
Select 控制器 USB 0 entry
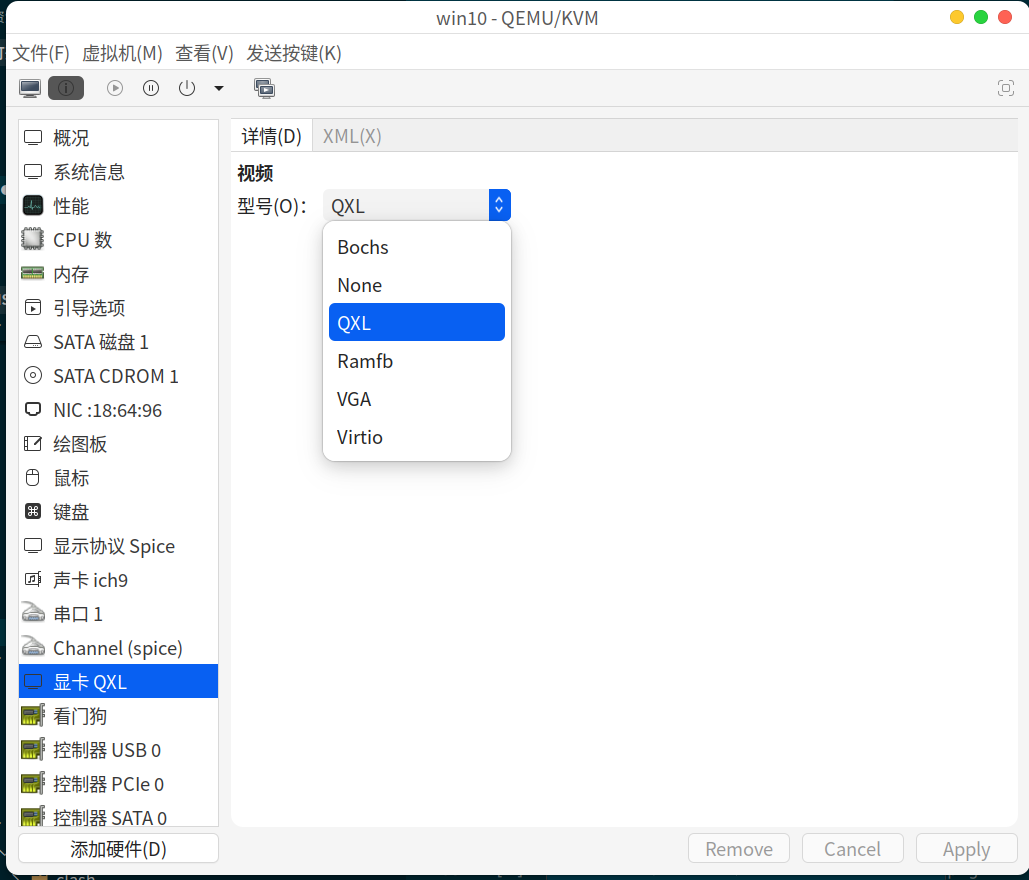118,750
